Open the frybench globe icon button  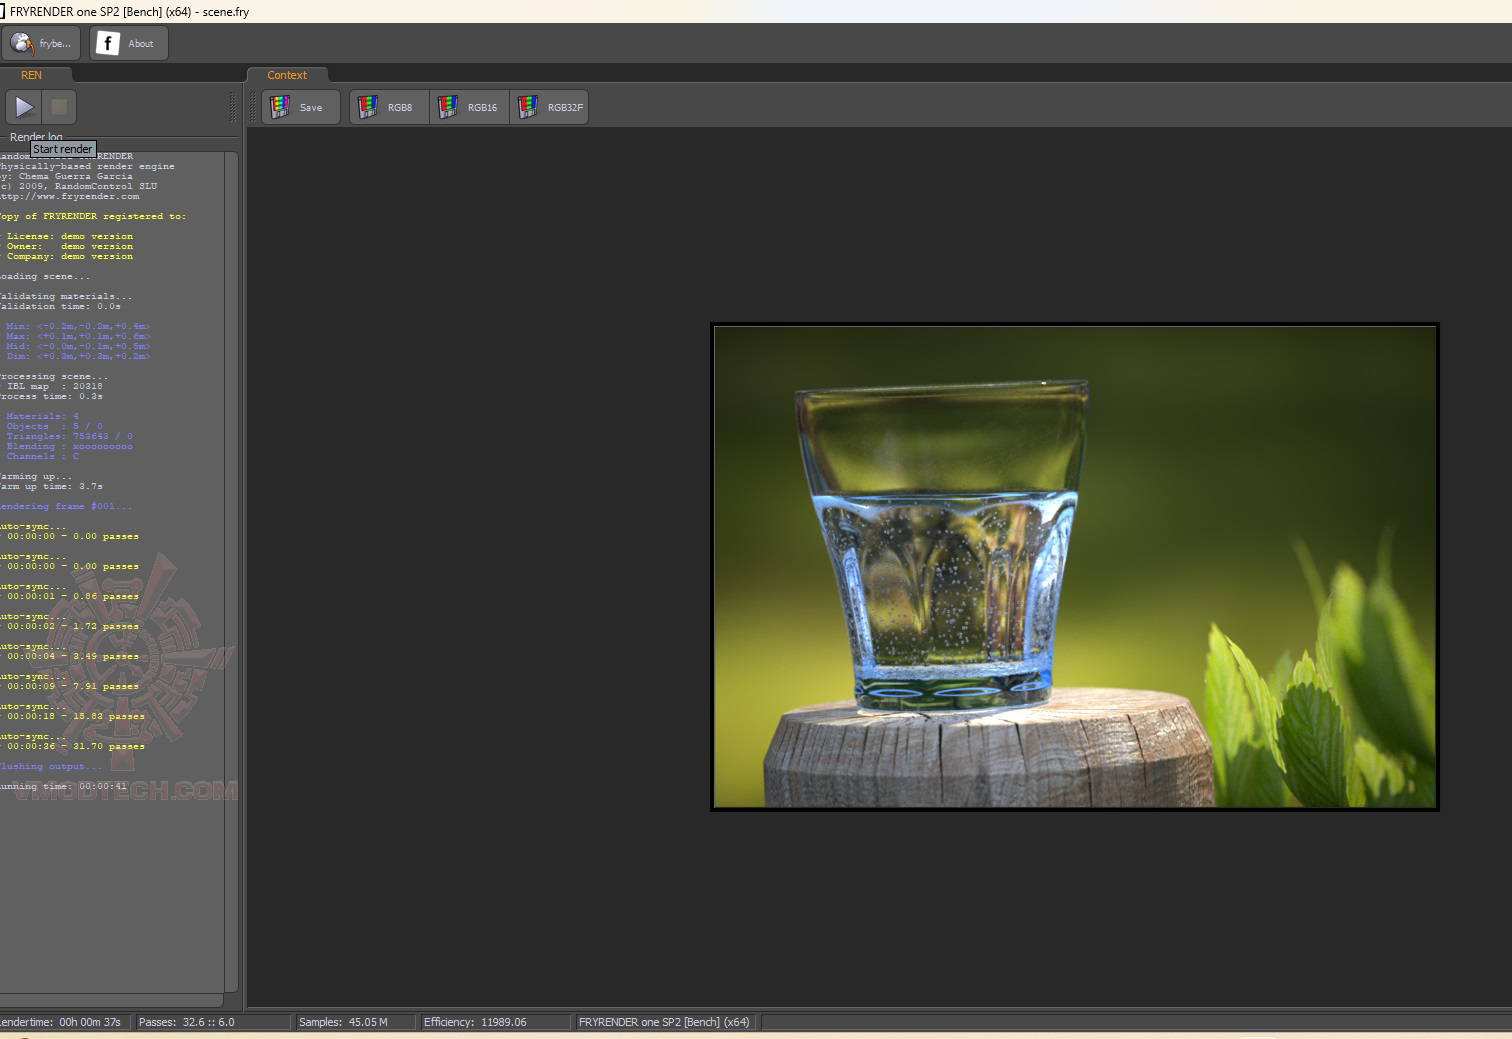click(41, 43)
